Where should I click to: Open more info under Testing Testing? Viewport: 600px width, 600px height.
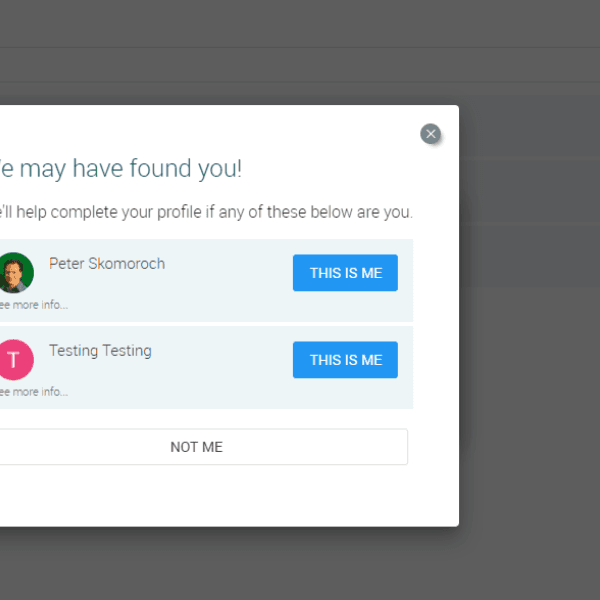pos(33,392)
